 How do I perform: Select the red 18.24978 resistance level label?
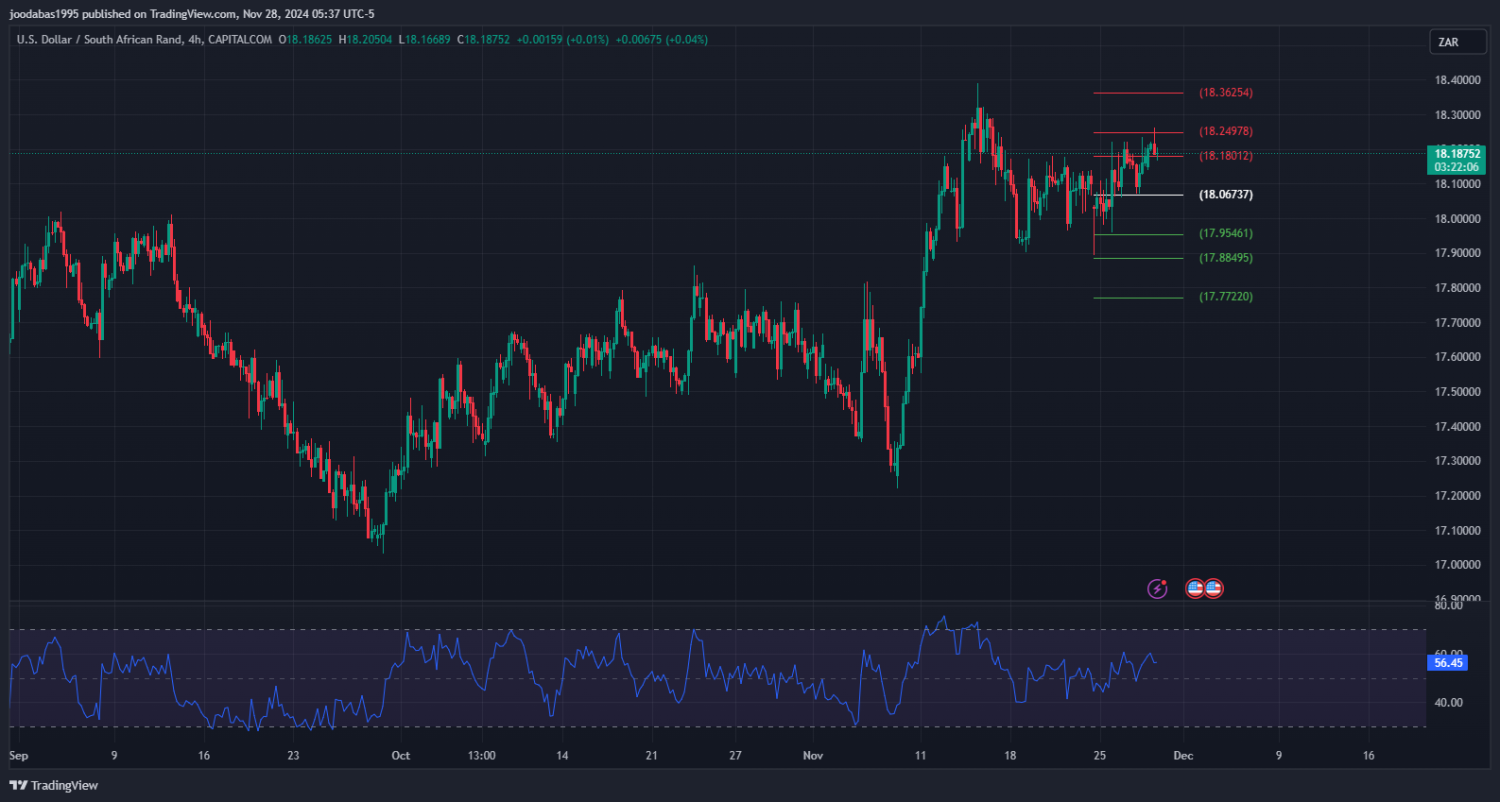1225,132
